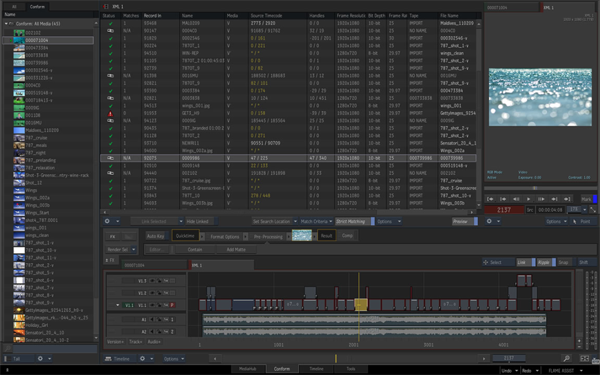The width and height of the screenshot is (600, 375).
Task: Toggle the Mark button in viewer
Action: 589,199
